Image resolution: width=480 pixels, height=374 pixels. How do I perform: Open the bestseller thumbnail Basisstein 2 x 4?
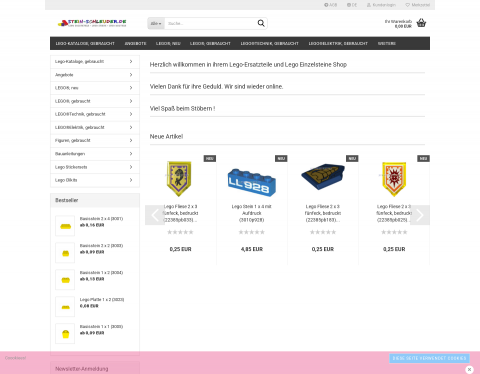[x=65, y=226]
